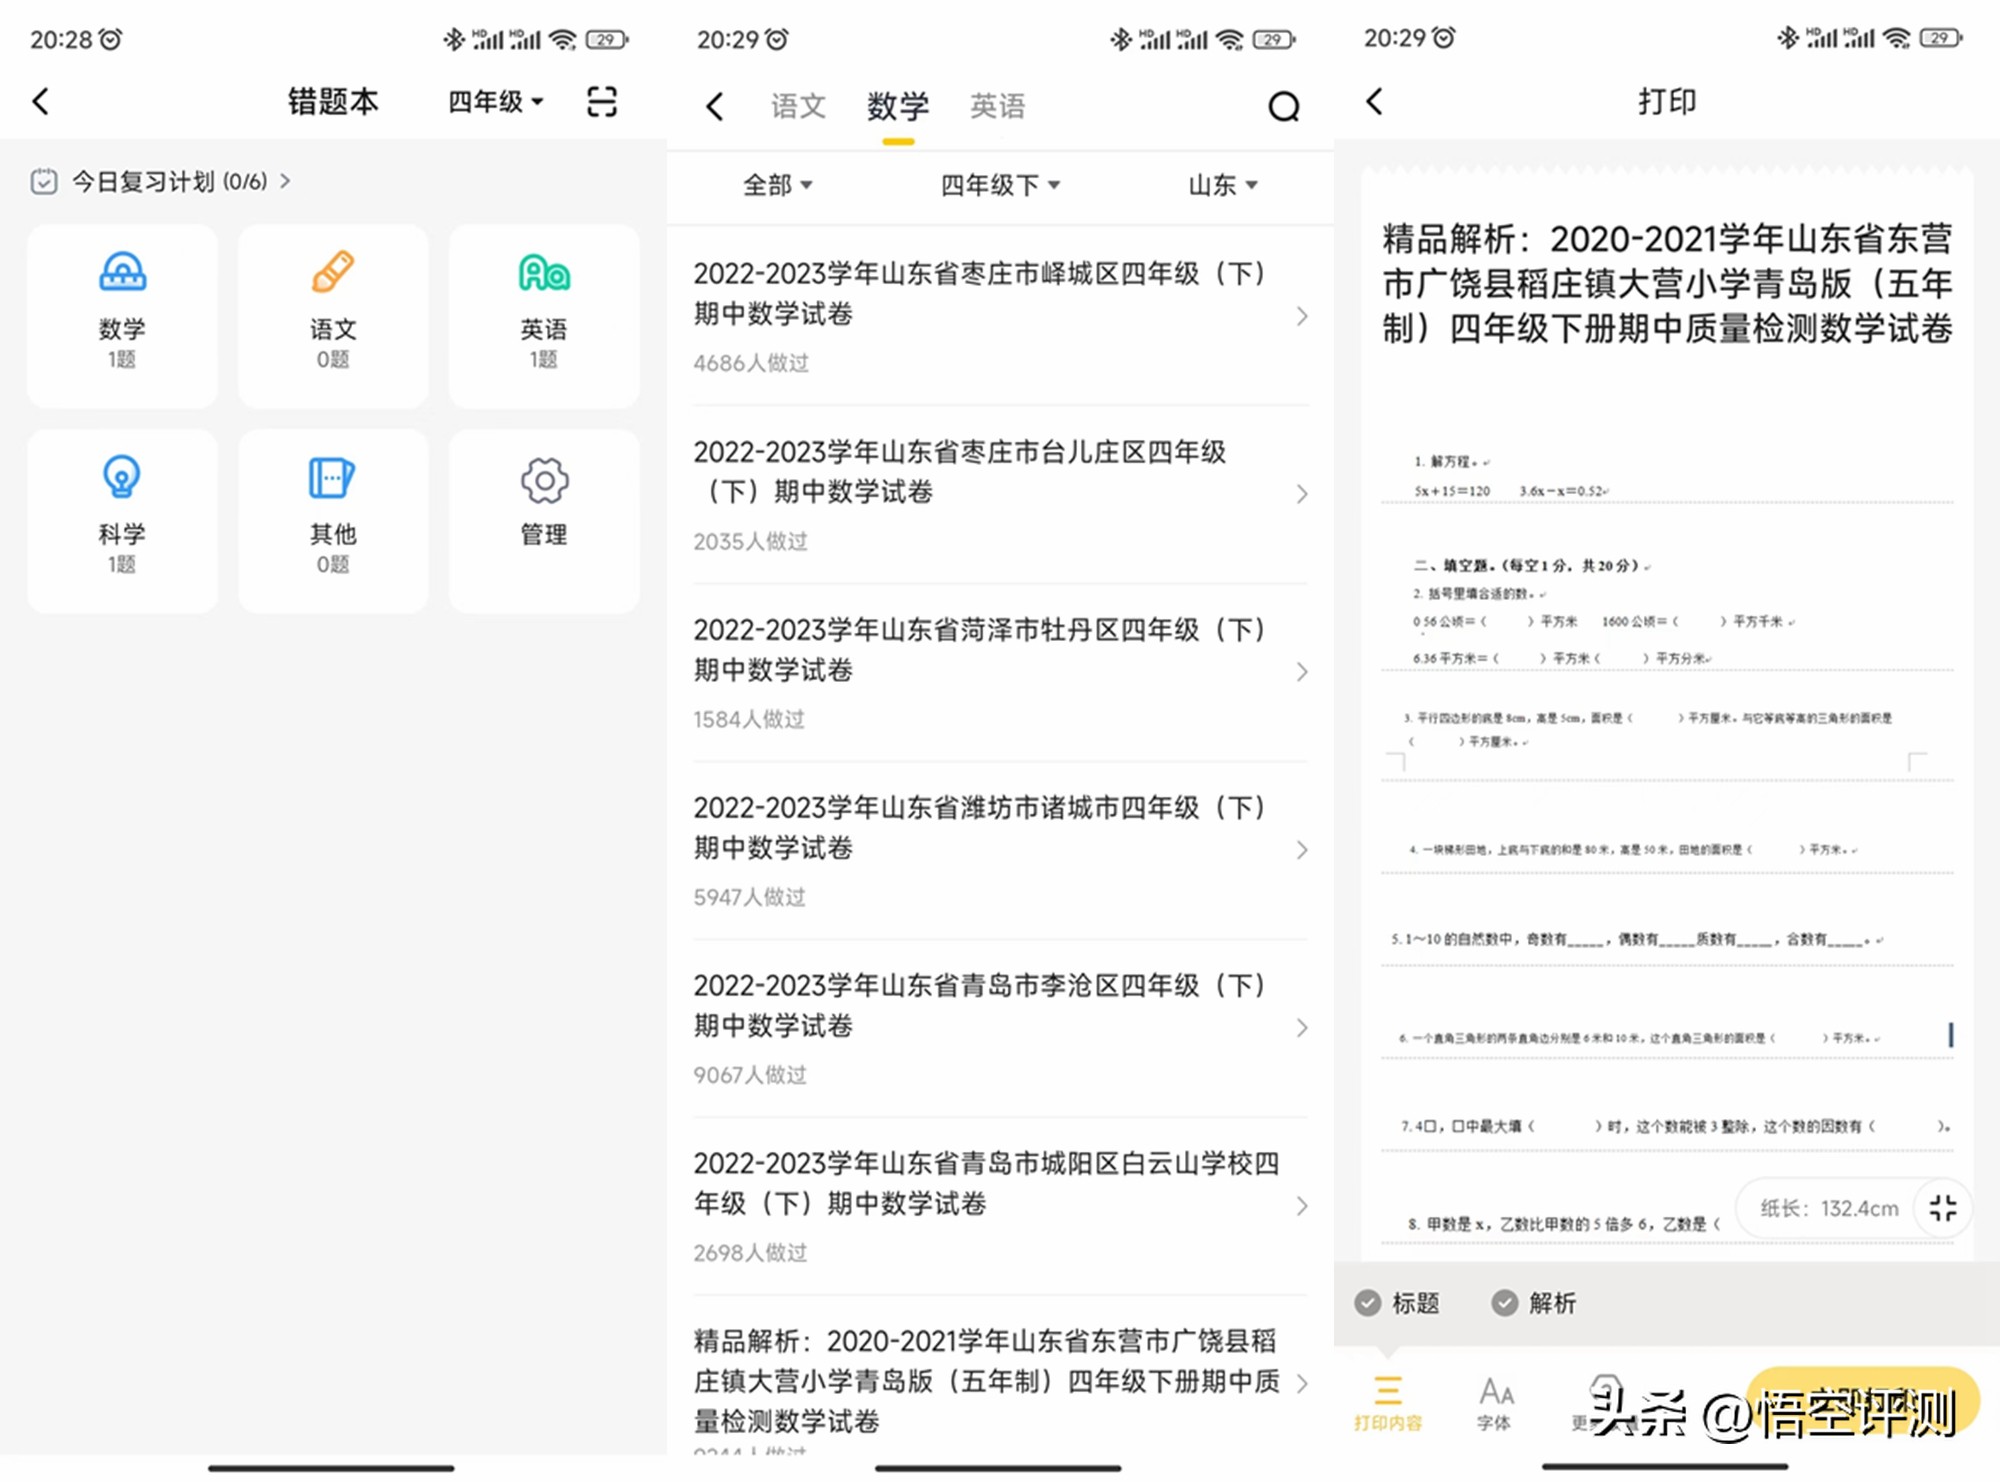Select the 字体 font option in print toolbar
The height and width of the screenshot is (1482, 2000).
(1494, 1400)
